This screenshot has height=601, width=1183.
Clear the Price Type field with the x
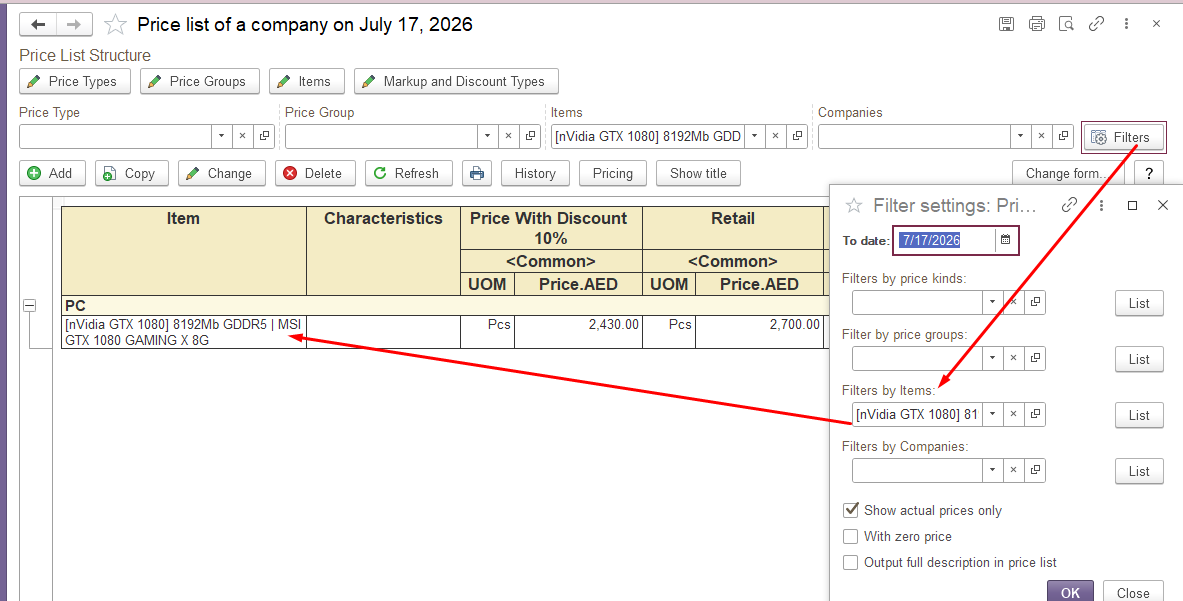[x=243, y=136]
